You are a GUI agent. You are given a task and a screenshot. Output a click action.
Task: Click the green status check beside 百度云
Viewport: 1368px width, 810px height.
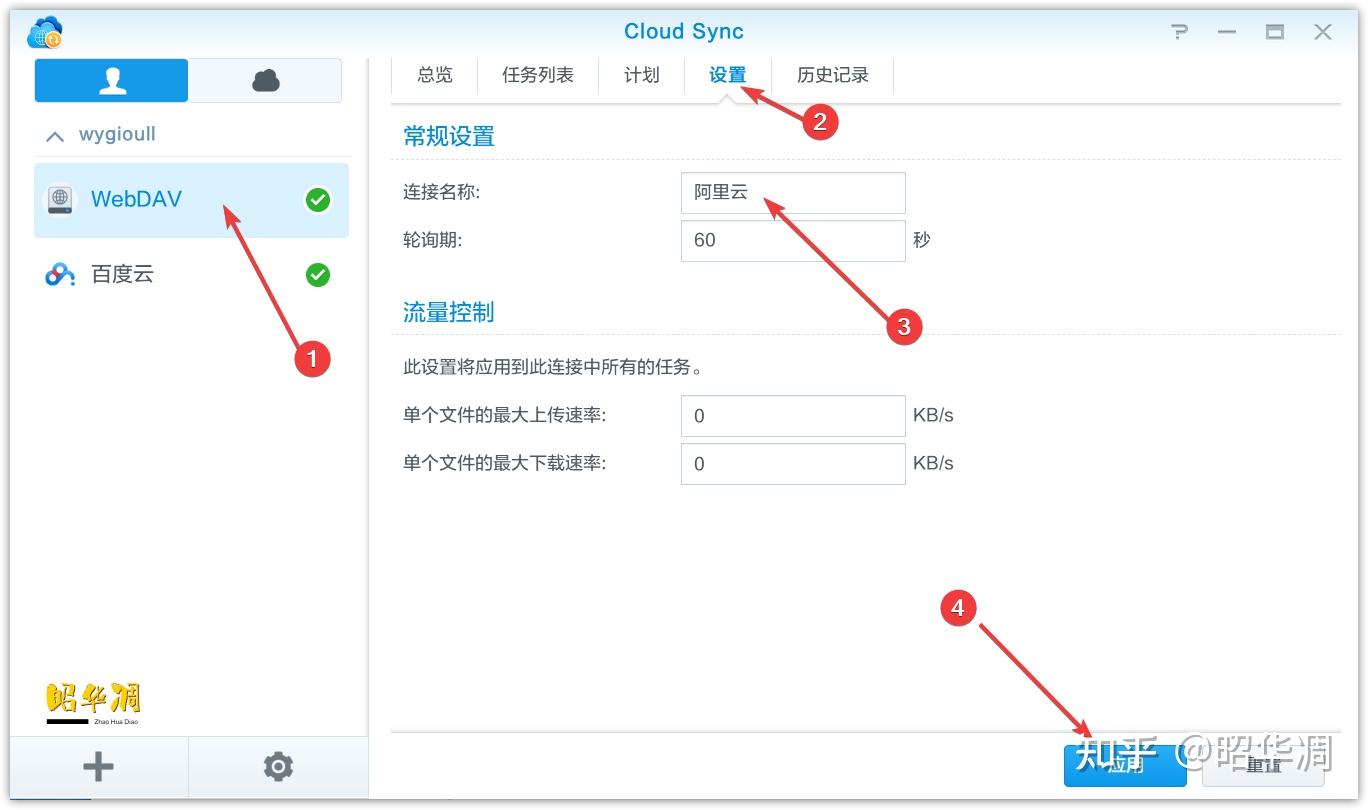pos(318,274)
